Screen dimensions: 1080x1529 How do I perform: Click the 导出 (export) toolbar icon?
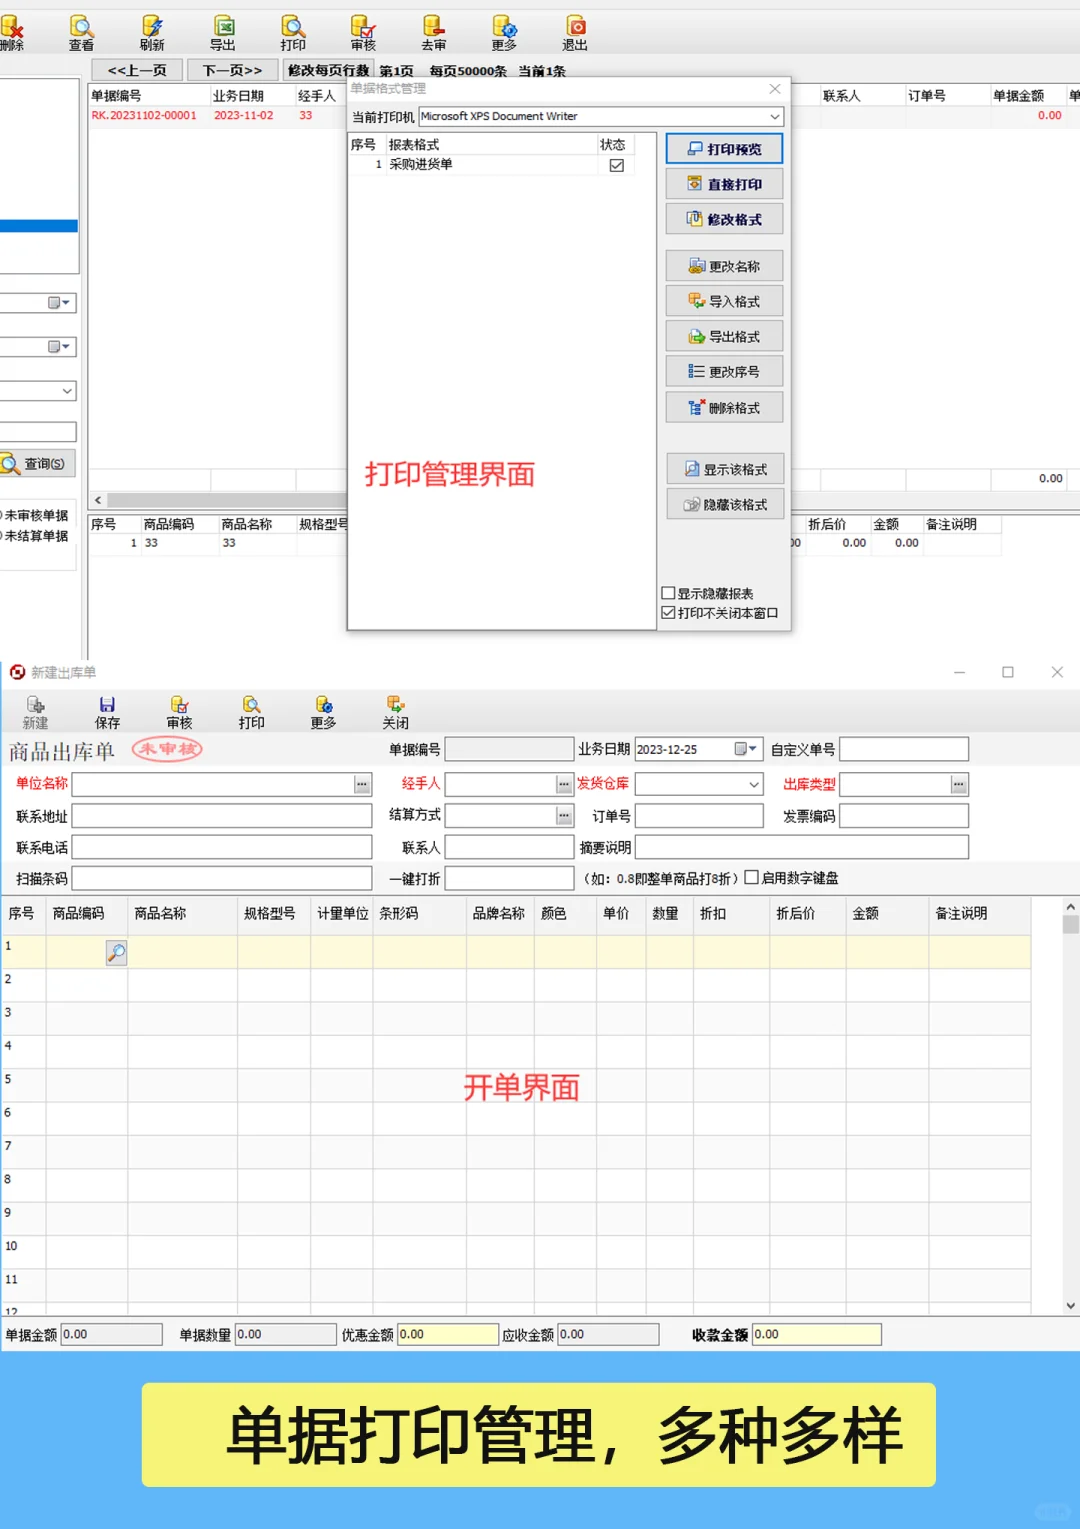(222, 32)
